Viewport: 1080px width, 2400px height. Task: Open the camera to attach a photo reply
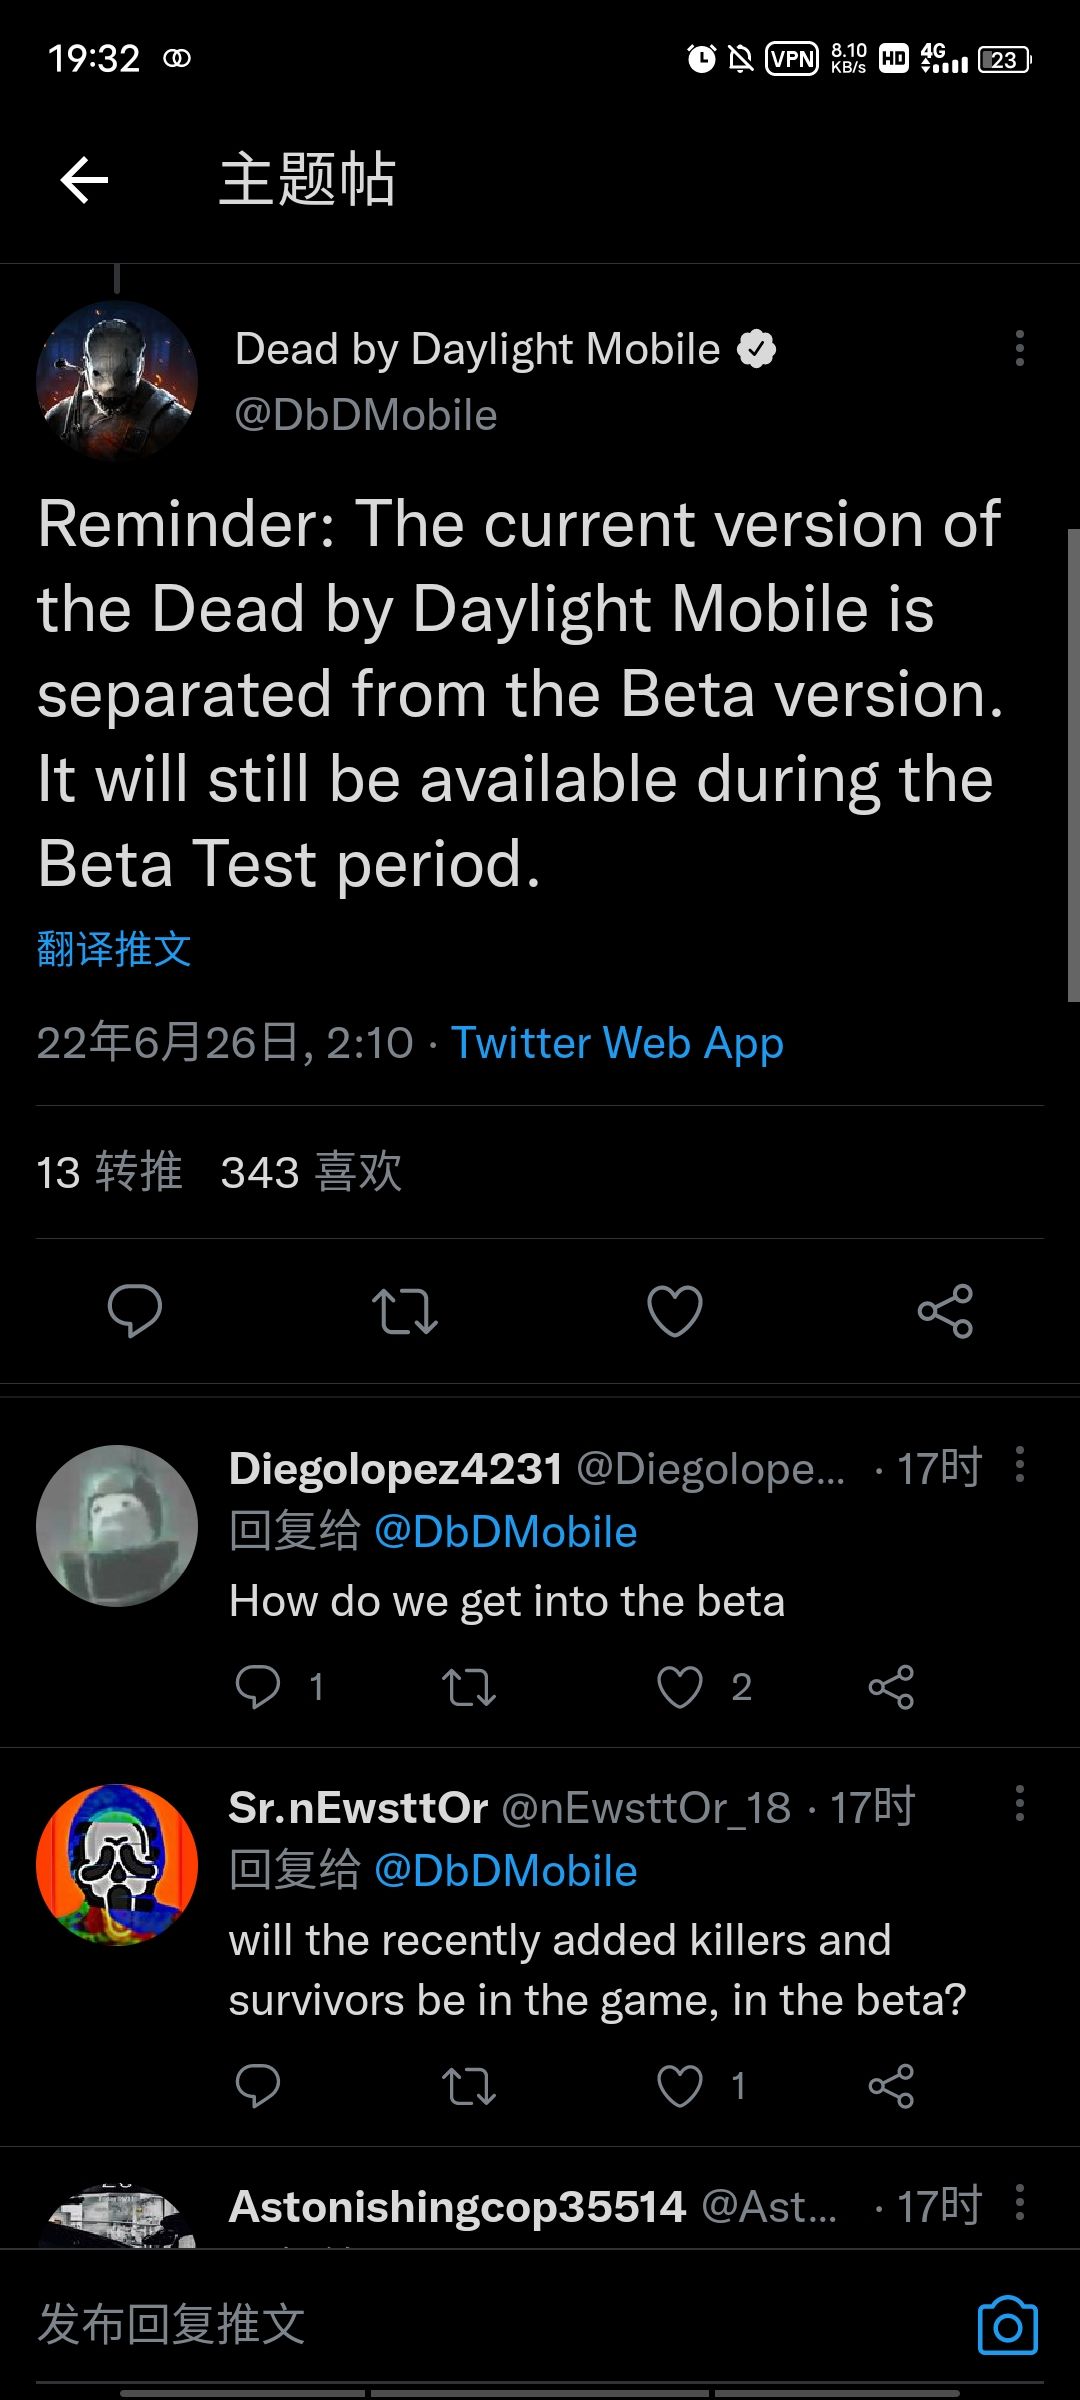pyautogui.click(x=1006, y=2324)
